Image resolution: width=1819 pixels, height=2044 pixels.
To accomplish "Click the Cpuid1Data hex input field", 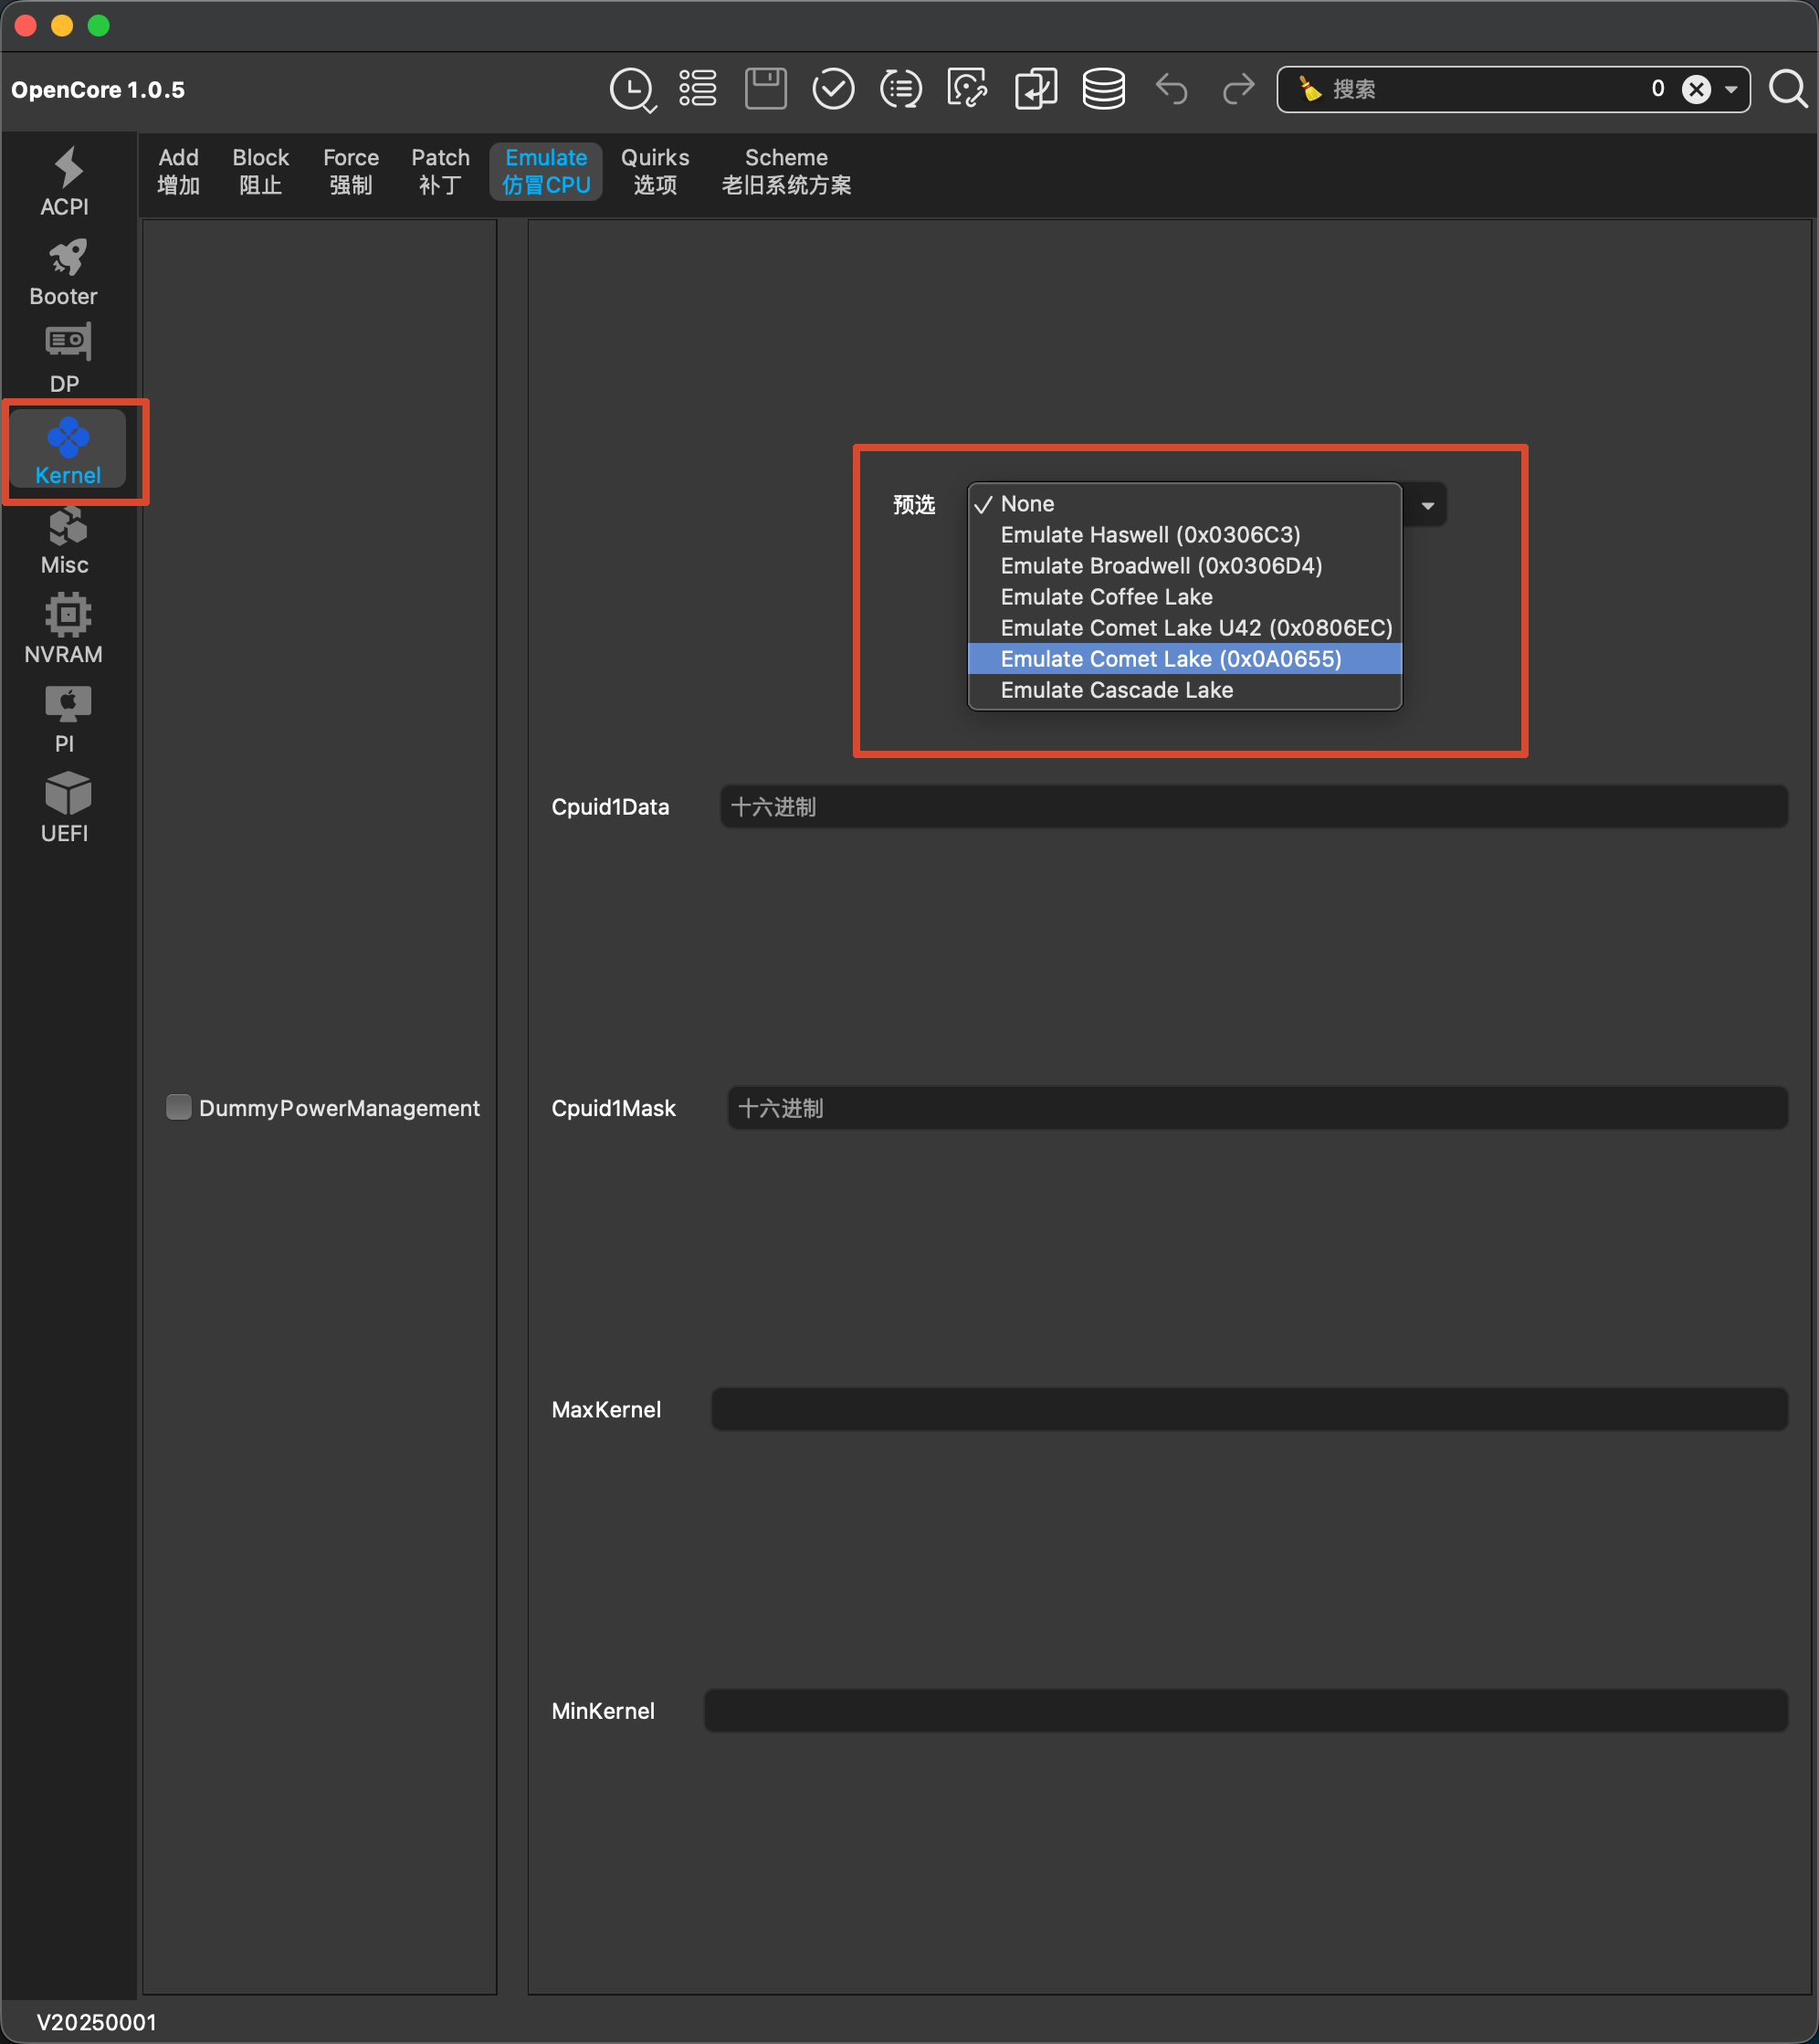I will (x=1254, y=806).
